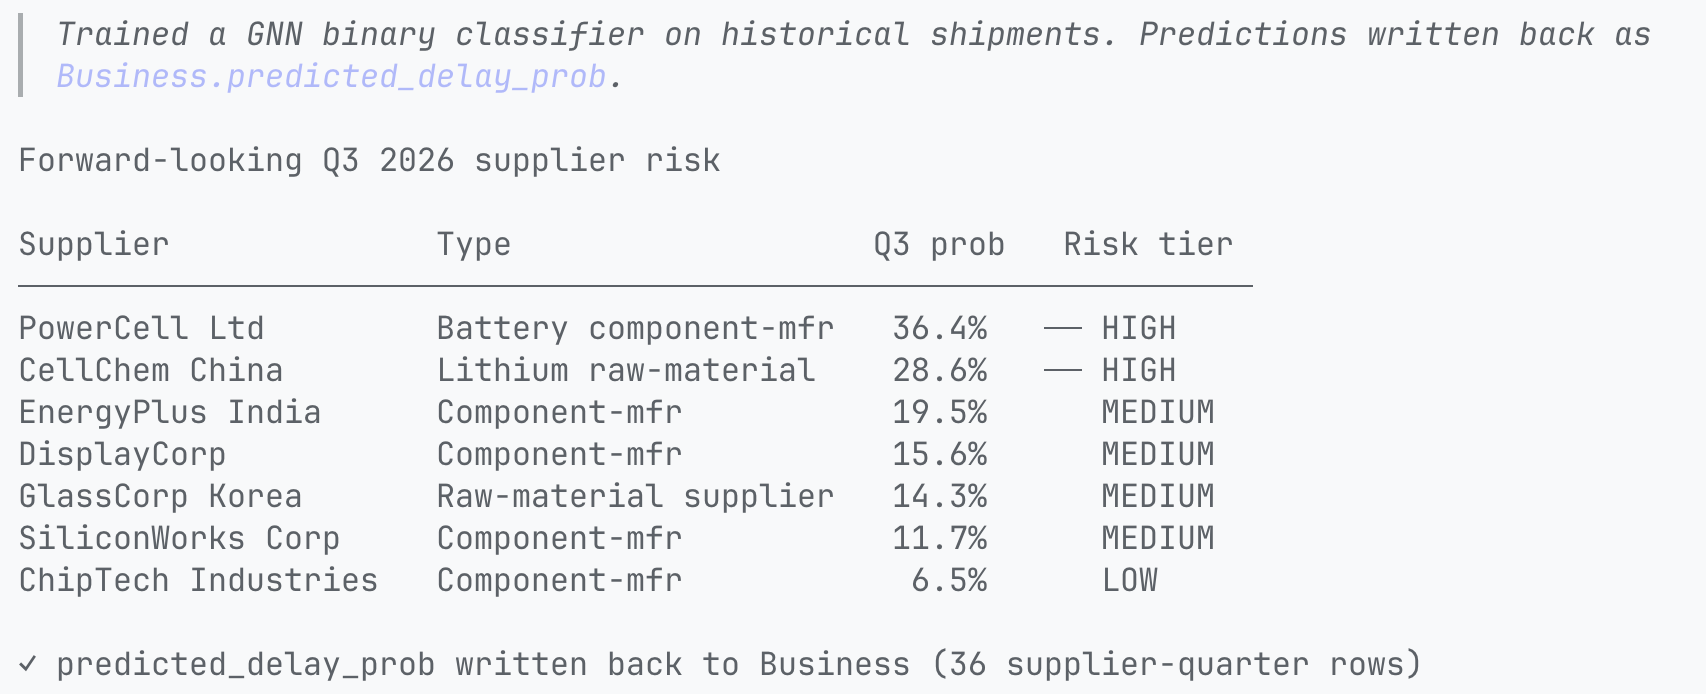Click the blockquote bar beside the GNN note
The height and width of the screenshot is (694, 1706).
(x=21, y=56)
